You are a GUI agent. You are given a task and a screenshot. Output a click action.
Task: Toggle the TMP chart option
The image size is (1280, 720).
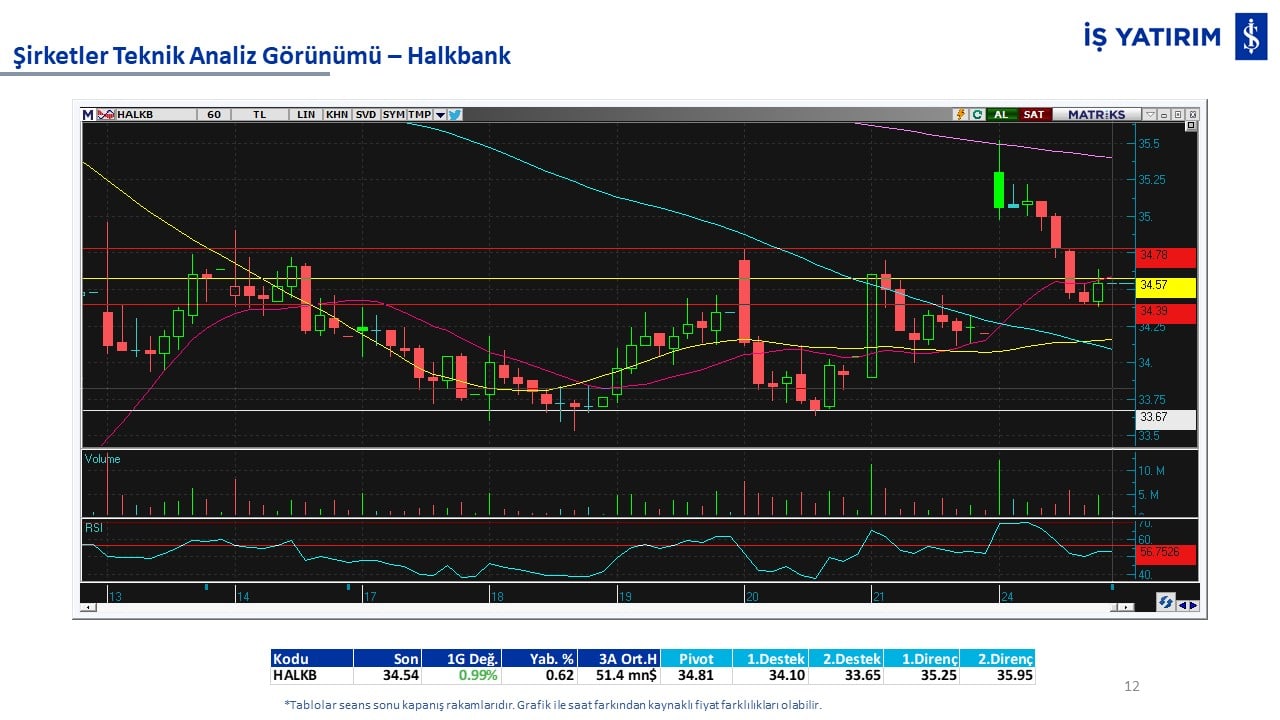click(419, 114)
